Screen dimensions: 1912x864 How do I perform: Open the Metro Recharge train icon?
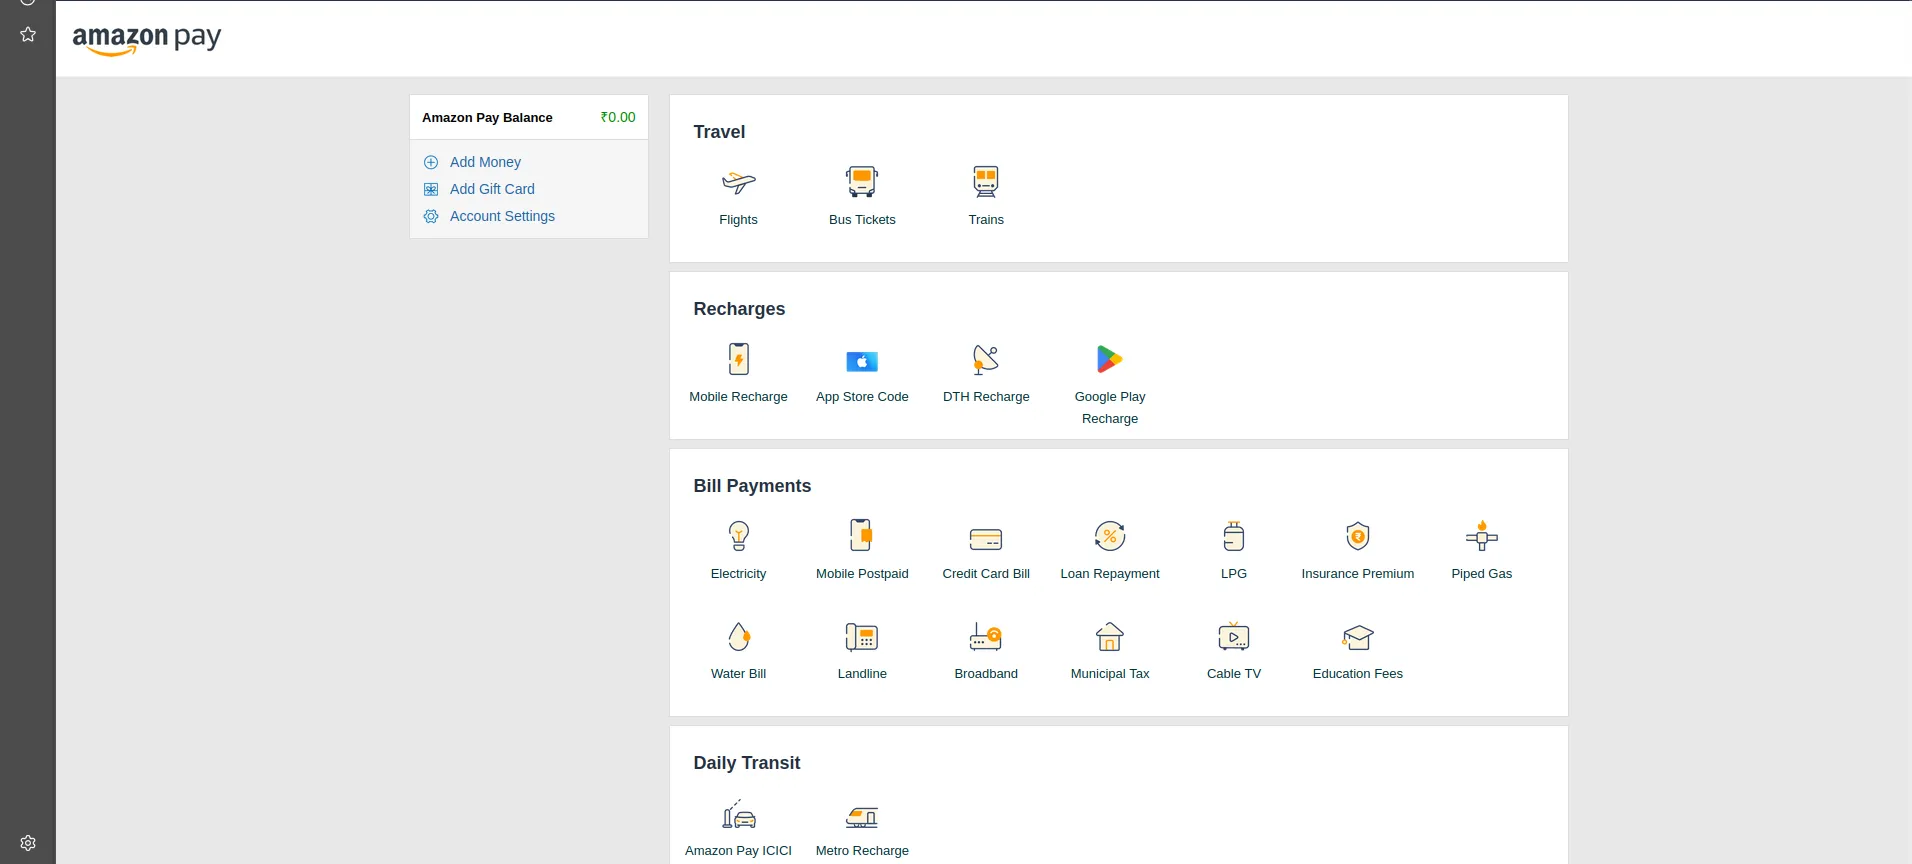coord(862,817)
